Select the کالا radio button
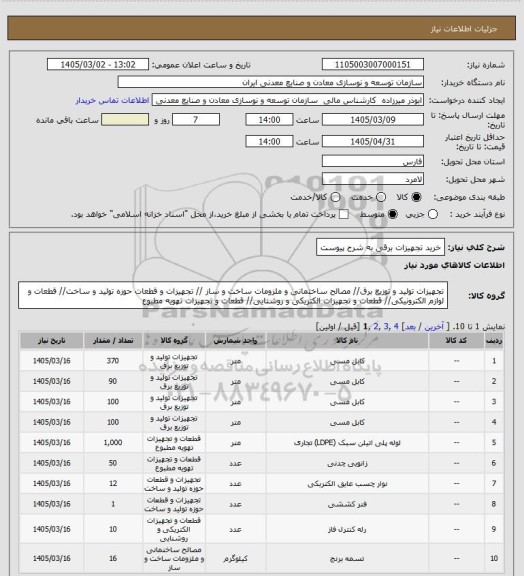The width and height of the screenshot is (524, 576). click(x=416, y=197)
